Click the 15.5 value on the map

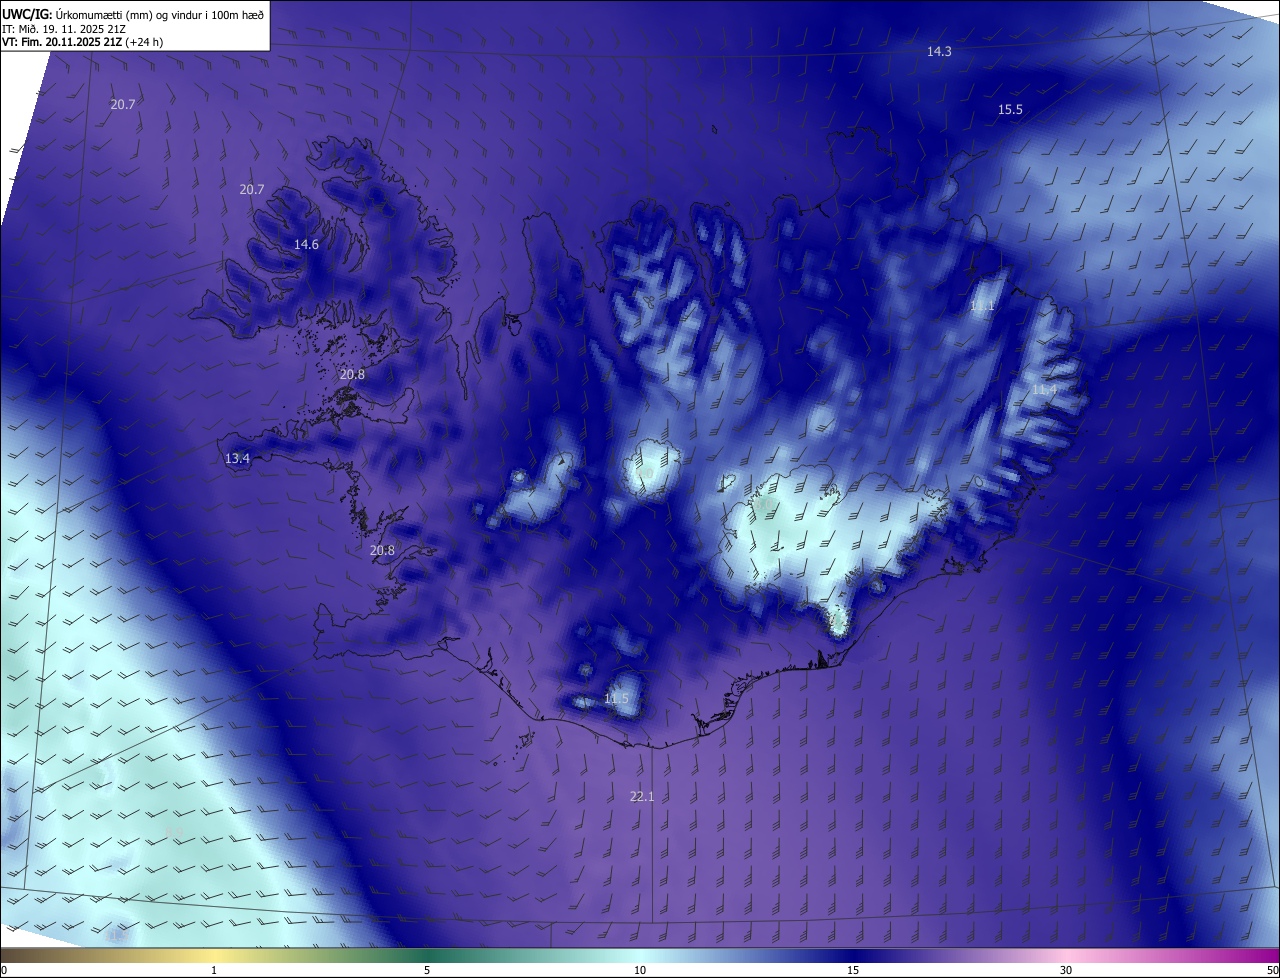coord(1010,110)
